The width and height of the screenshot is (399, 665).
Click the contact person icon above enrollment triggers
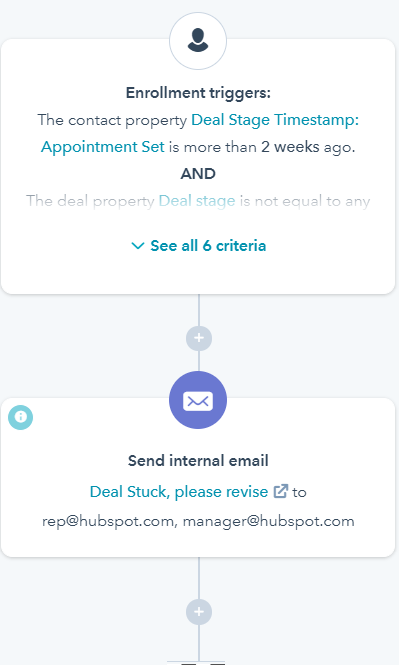pos(198,41)
